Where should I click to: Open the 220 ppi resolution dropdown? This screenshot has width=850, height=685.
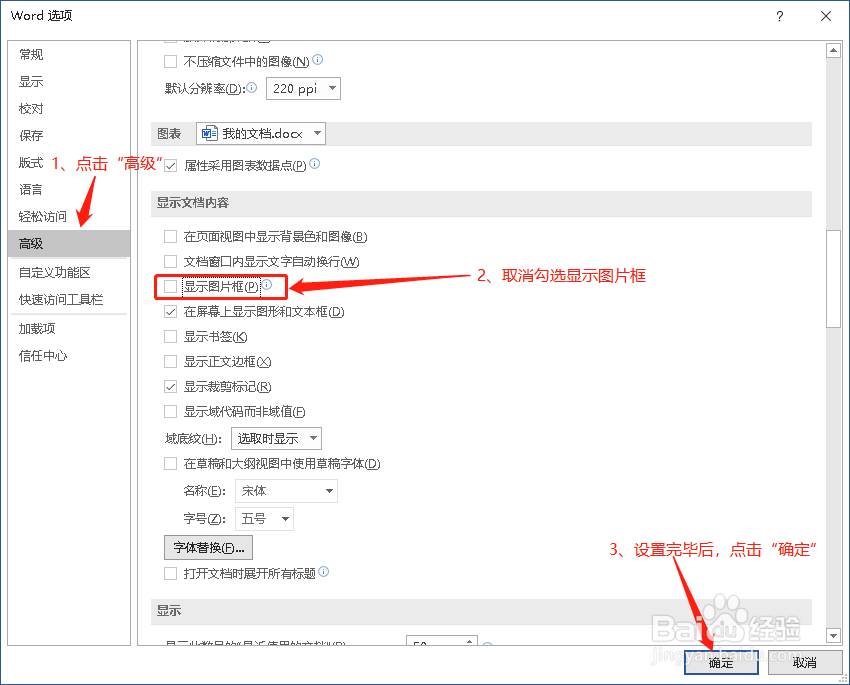(331, 88)
